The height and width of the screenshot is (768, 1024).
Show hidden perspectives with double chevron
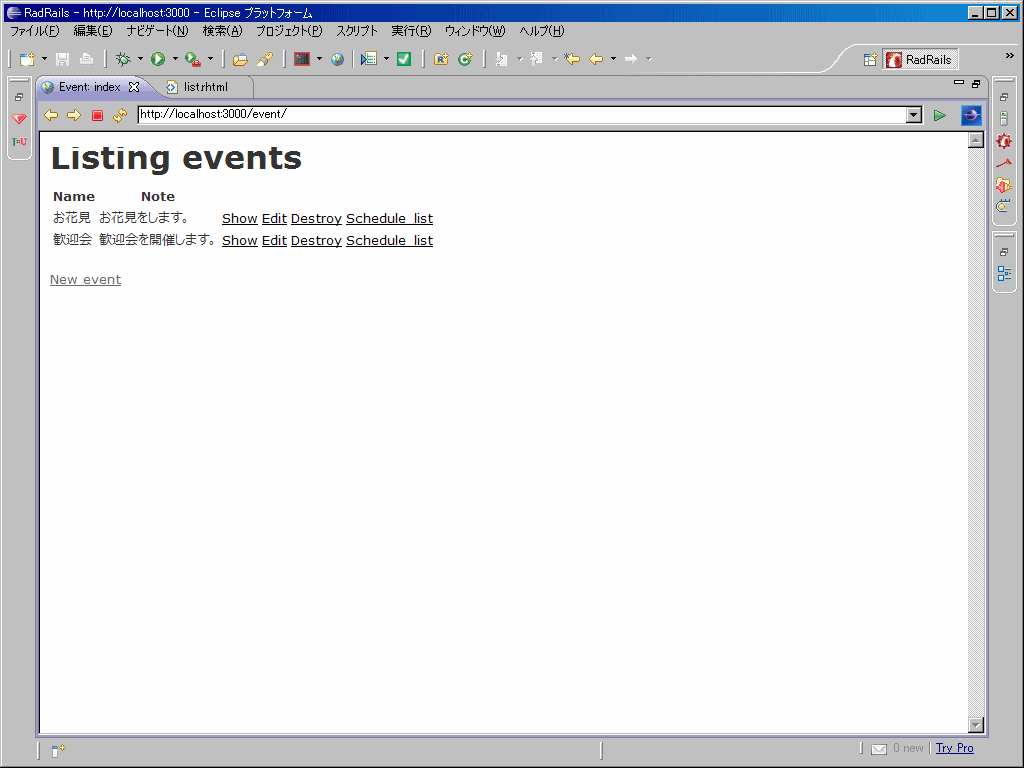coord(1010,56)
